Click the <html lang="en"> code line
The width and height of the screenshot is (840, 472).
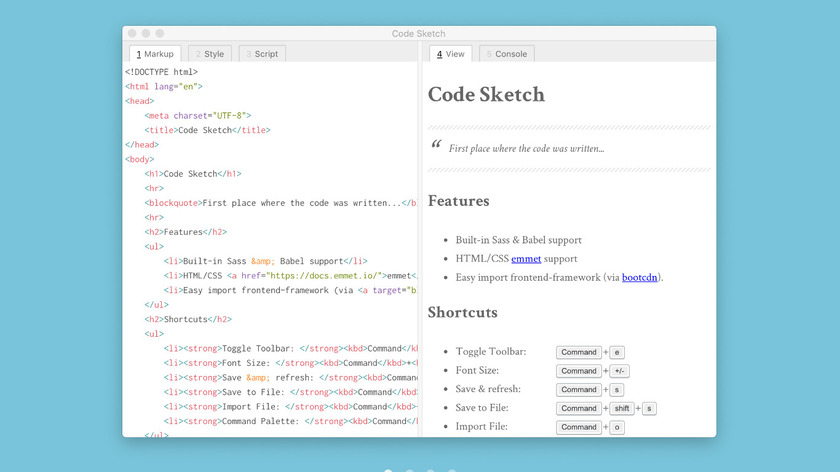tap(164, 86)
